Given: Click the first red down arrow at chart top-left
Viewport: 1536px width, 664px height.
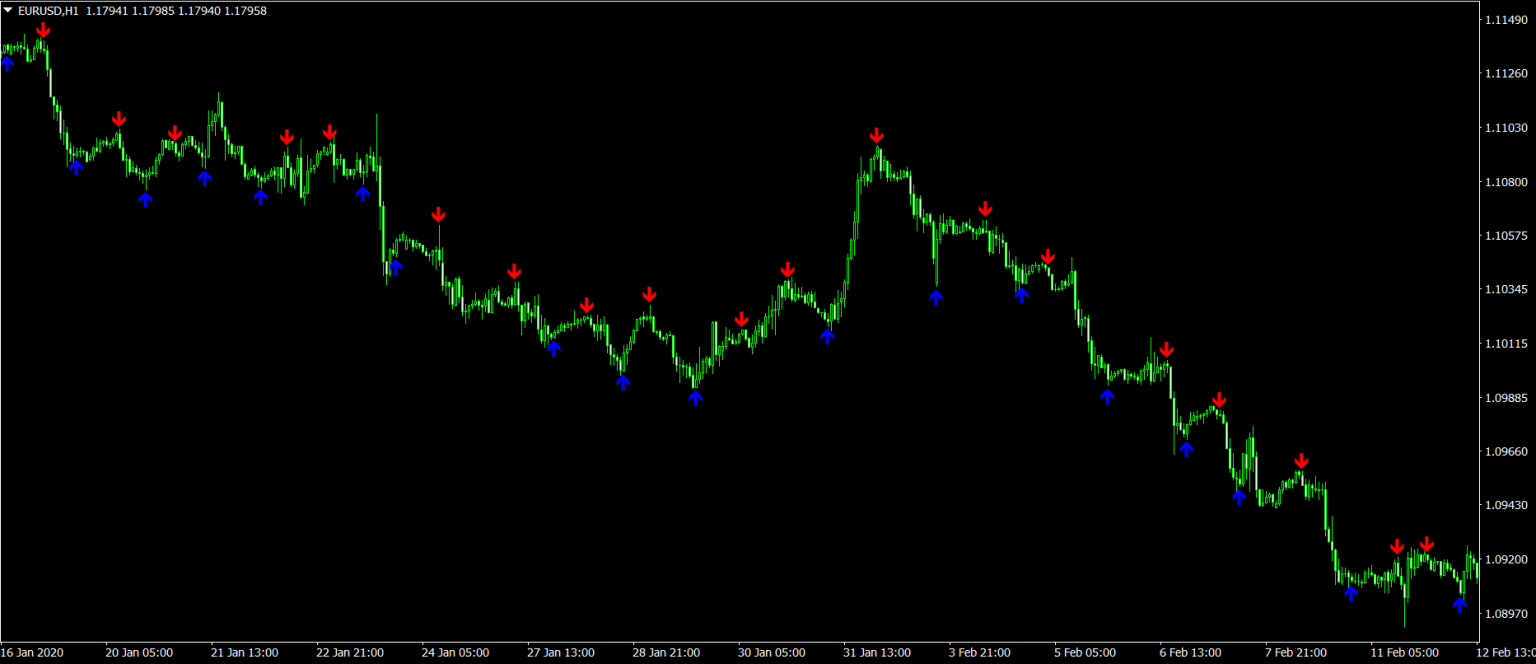Looking at the screenshot, I should tap(42, 30).
